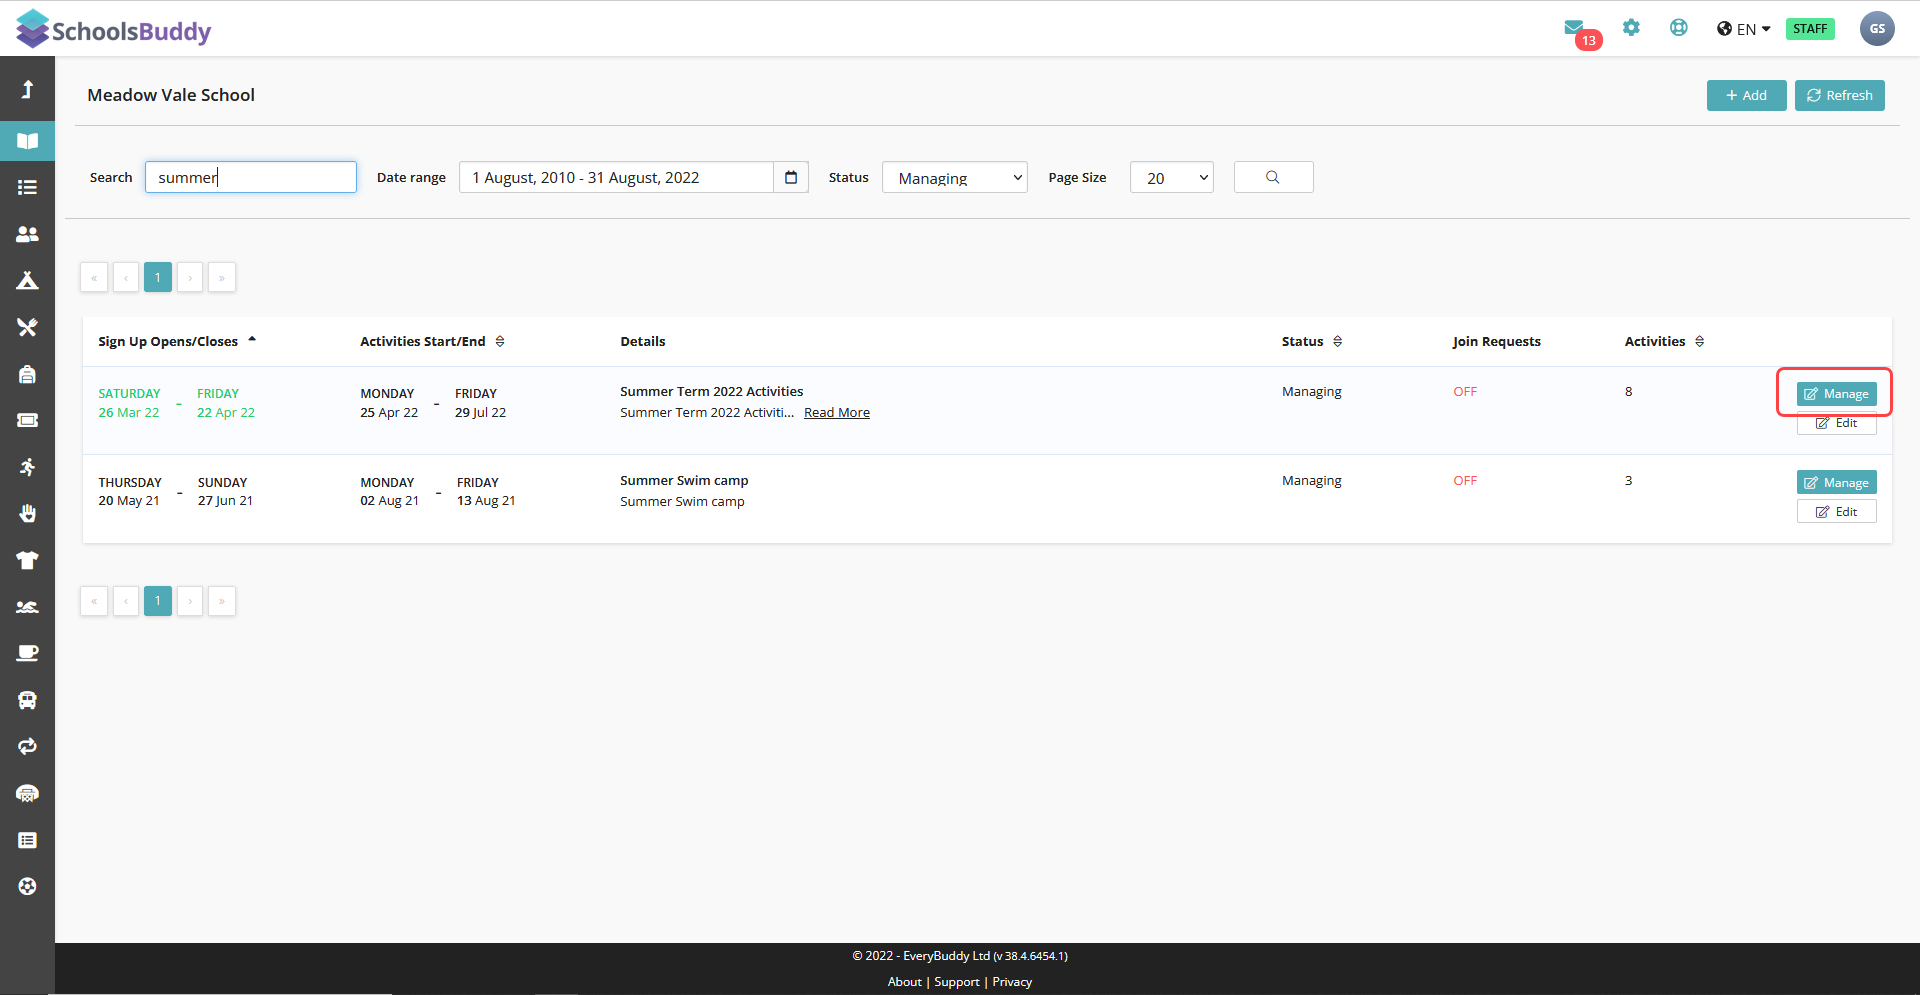Open the bus transport sidebar icon

tap(27, 700)
